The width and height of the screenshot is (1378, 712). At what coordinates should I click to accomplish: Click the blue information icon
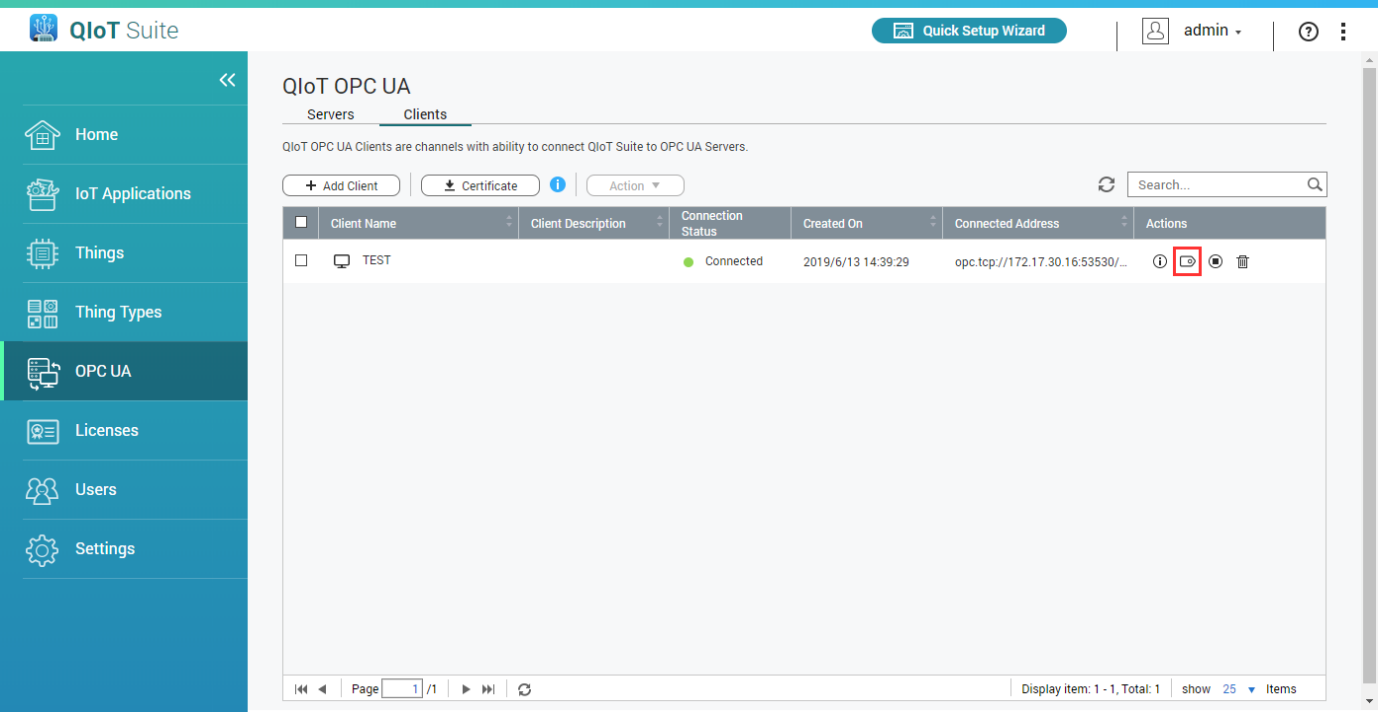click(x=558, y=185)
